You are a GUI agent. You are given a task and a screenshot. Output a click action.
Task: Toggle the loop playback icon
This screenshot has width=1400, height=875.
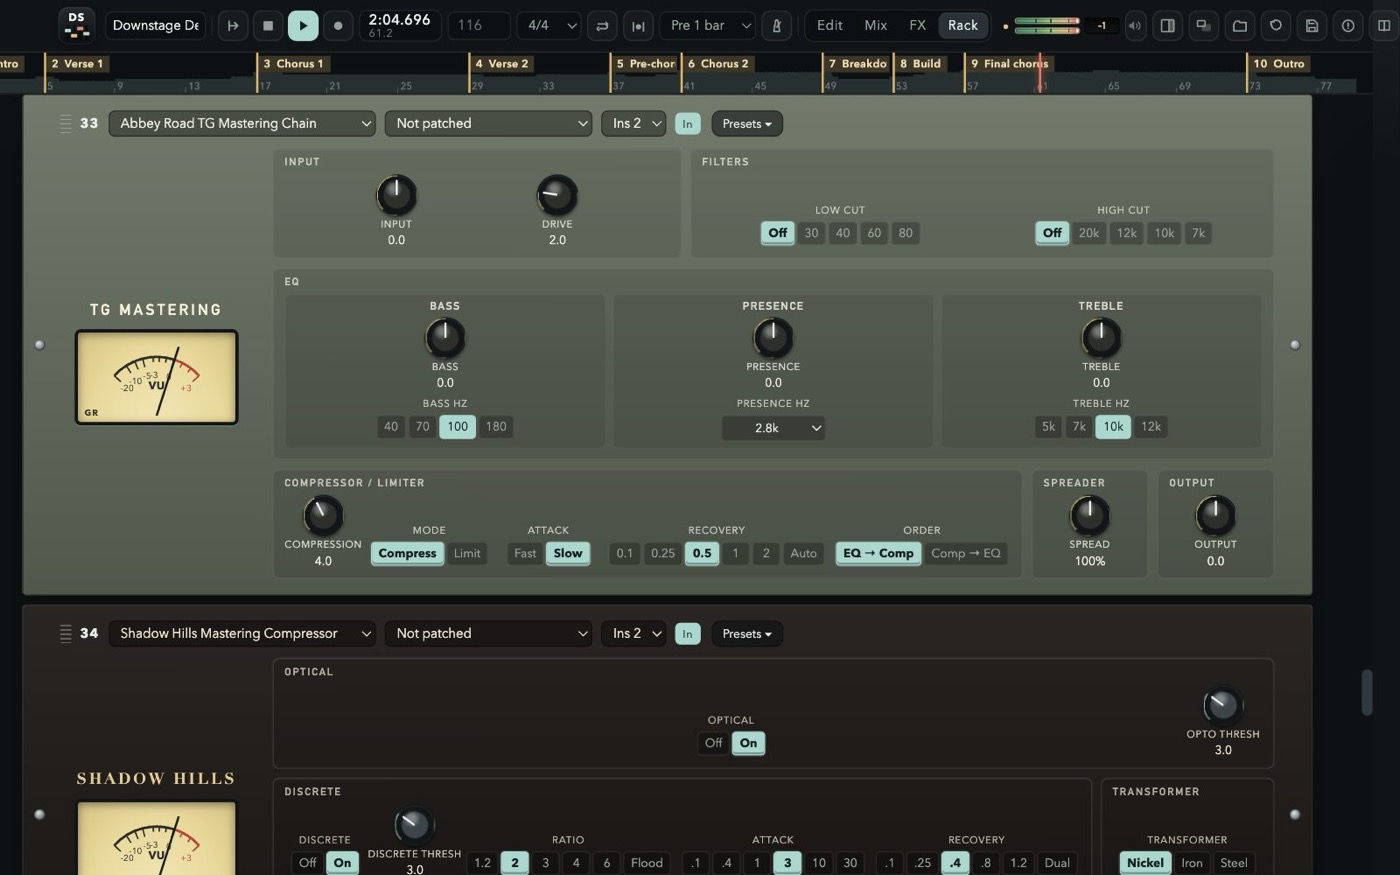tap(602, 25)
